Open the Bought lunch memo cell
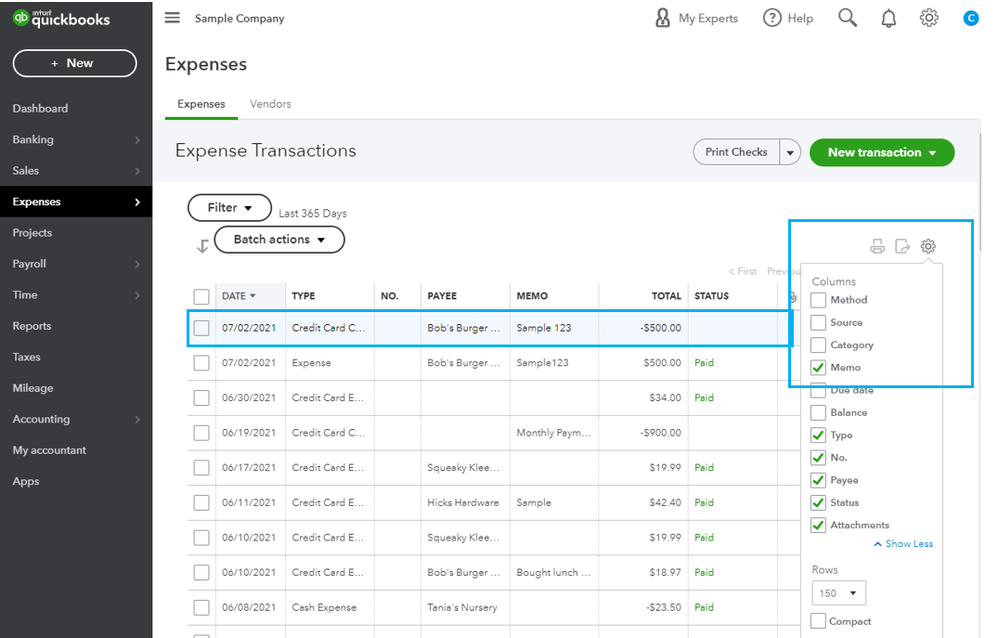The image size is (998, 638). (554, 572)
